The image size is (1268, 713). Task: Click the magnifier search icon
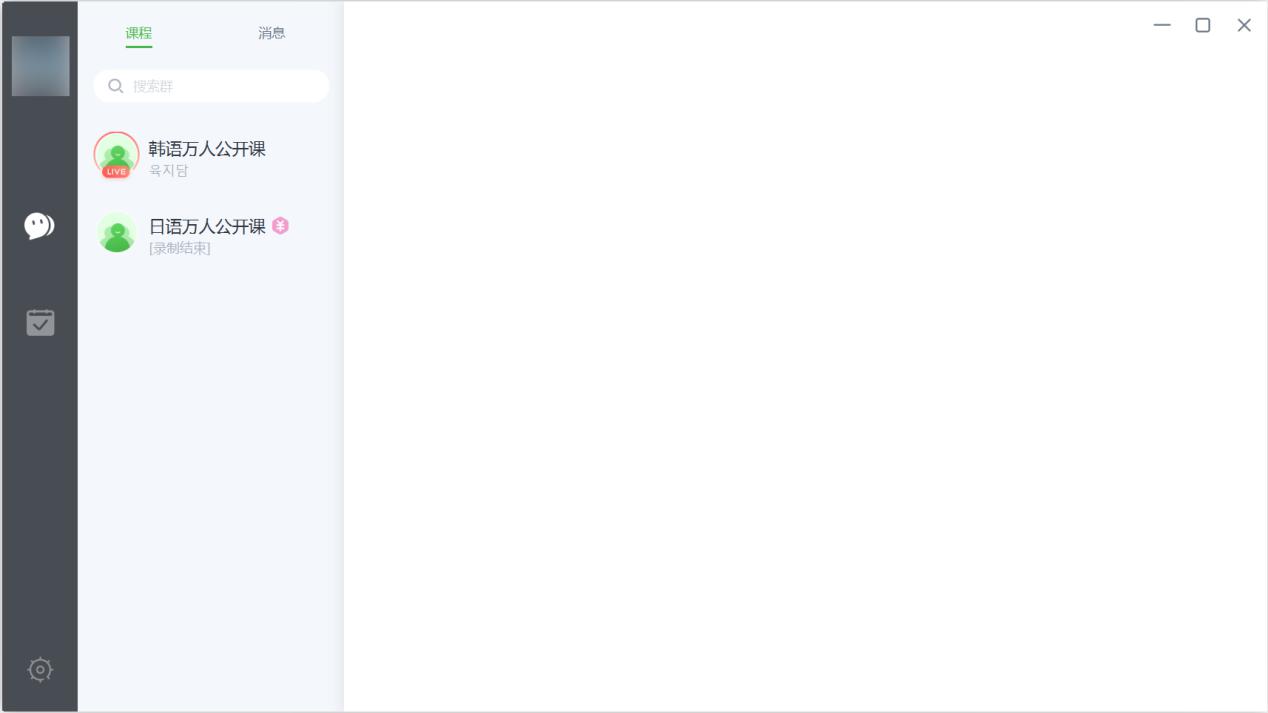coord(116,86)
